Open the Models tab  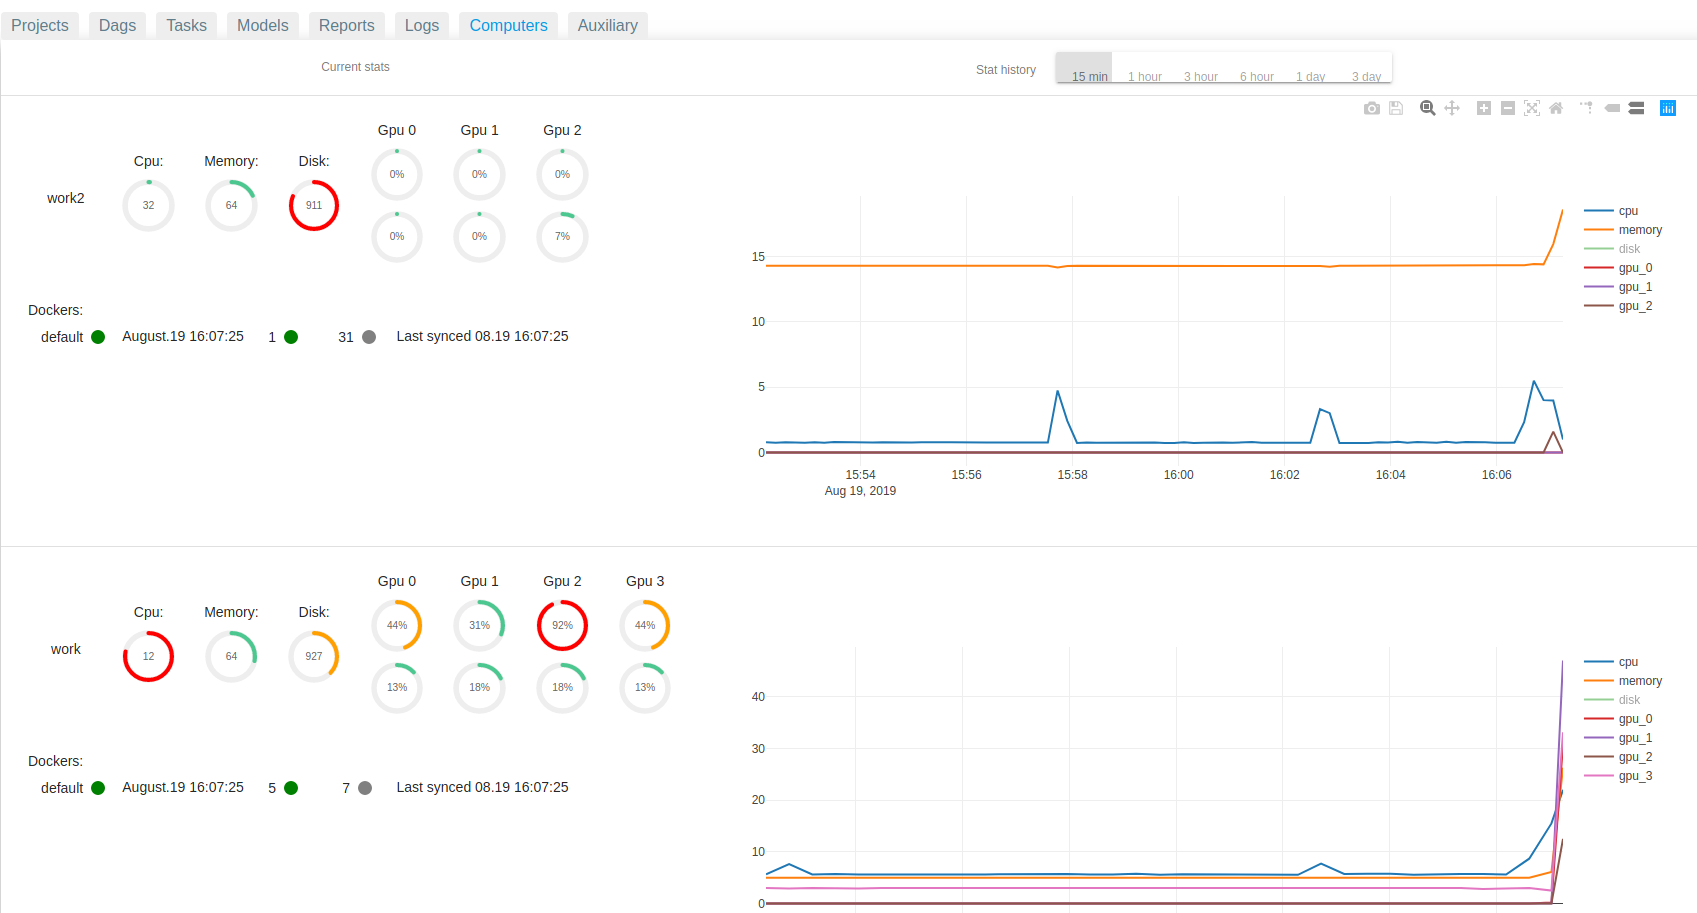pyautogui.click(x=263, y=25)
